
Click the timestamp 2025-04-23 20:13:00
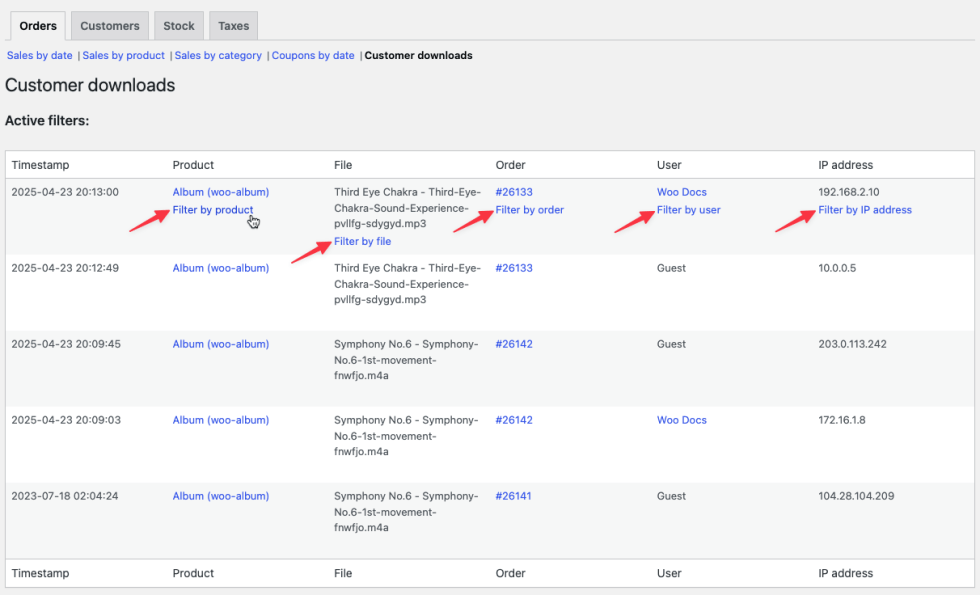pos(65,192)
